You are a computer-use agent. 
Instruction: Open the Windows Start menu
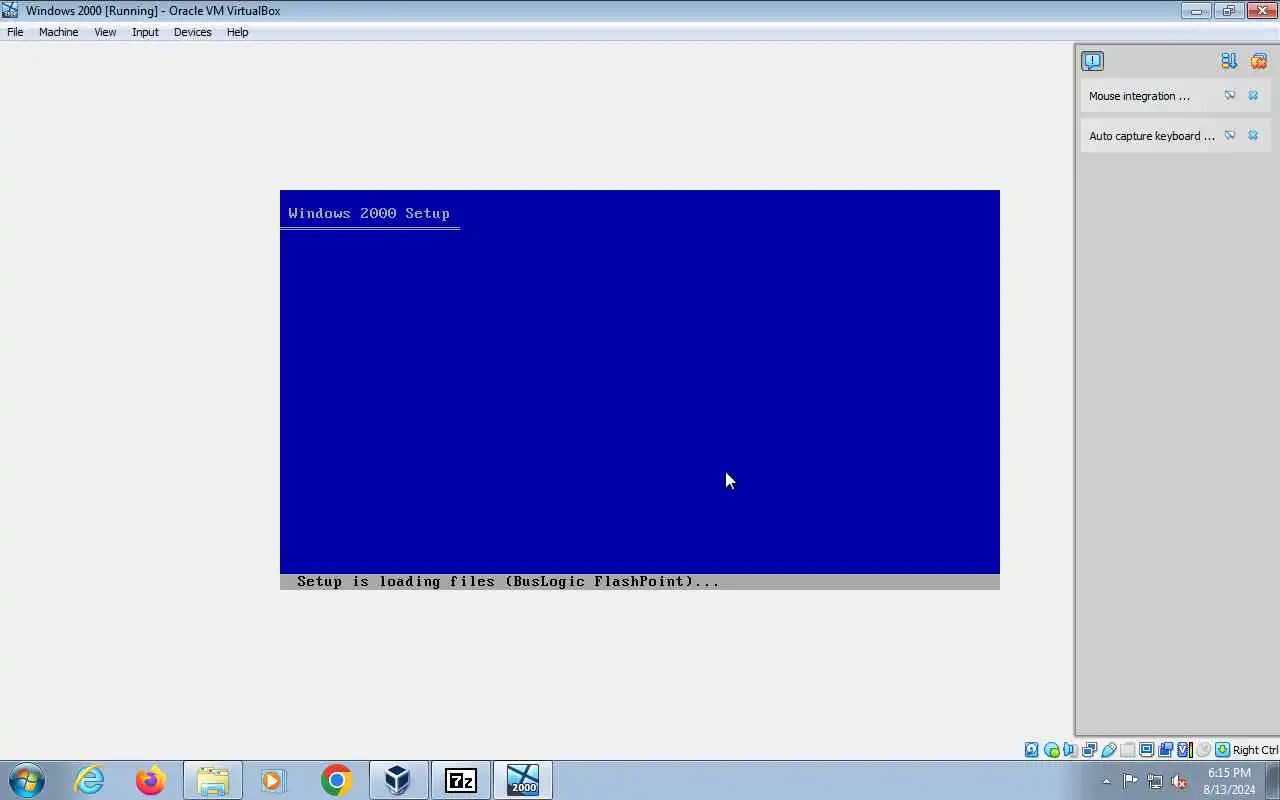(x=26, y=780)
